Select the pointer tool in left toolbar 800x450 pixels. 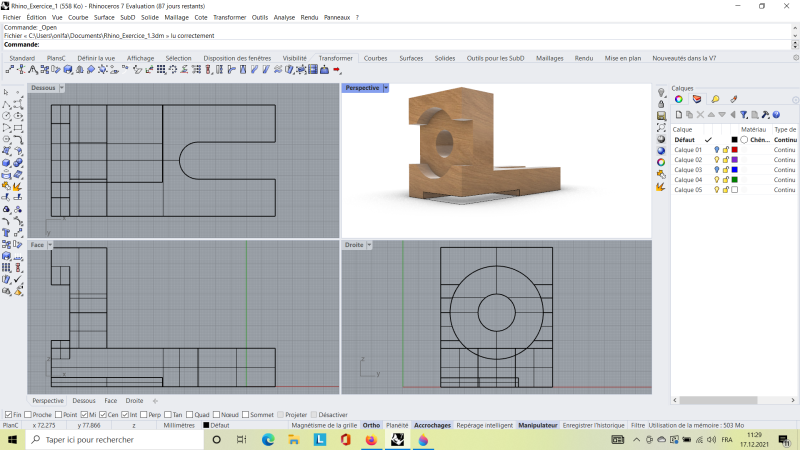pyautogui.click(x=7, y=92)
